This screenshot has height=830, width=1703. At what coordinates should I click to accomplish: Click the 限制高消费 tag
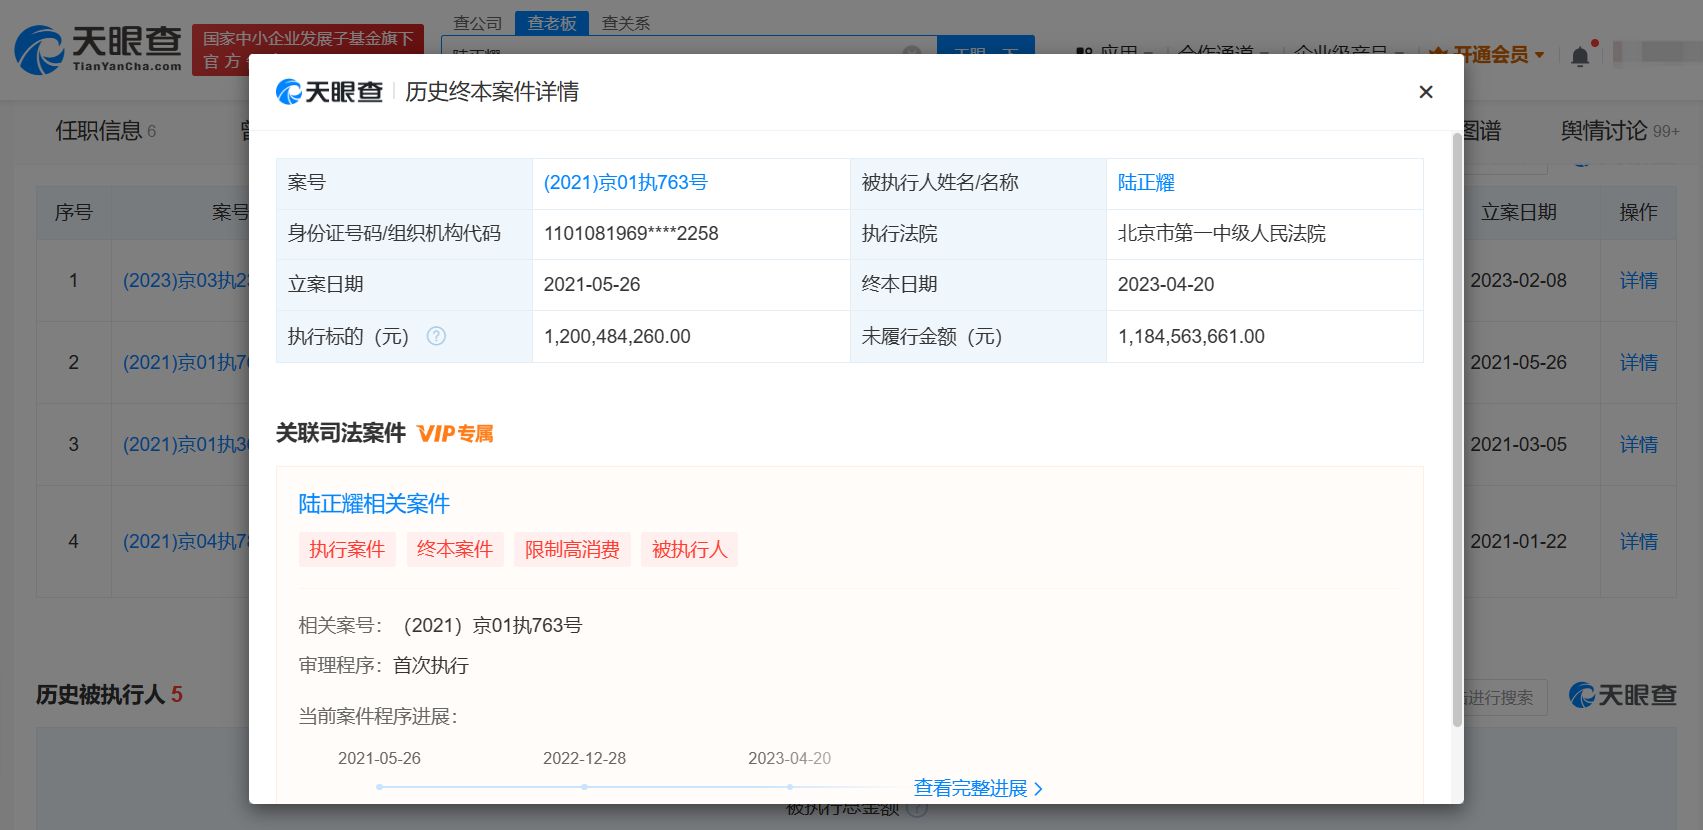pyautogui.click(x=572, y=549)
